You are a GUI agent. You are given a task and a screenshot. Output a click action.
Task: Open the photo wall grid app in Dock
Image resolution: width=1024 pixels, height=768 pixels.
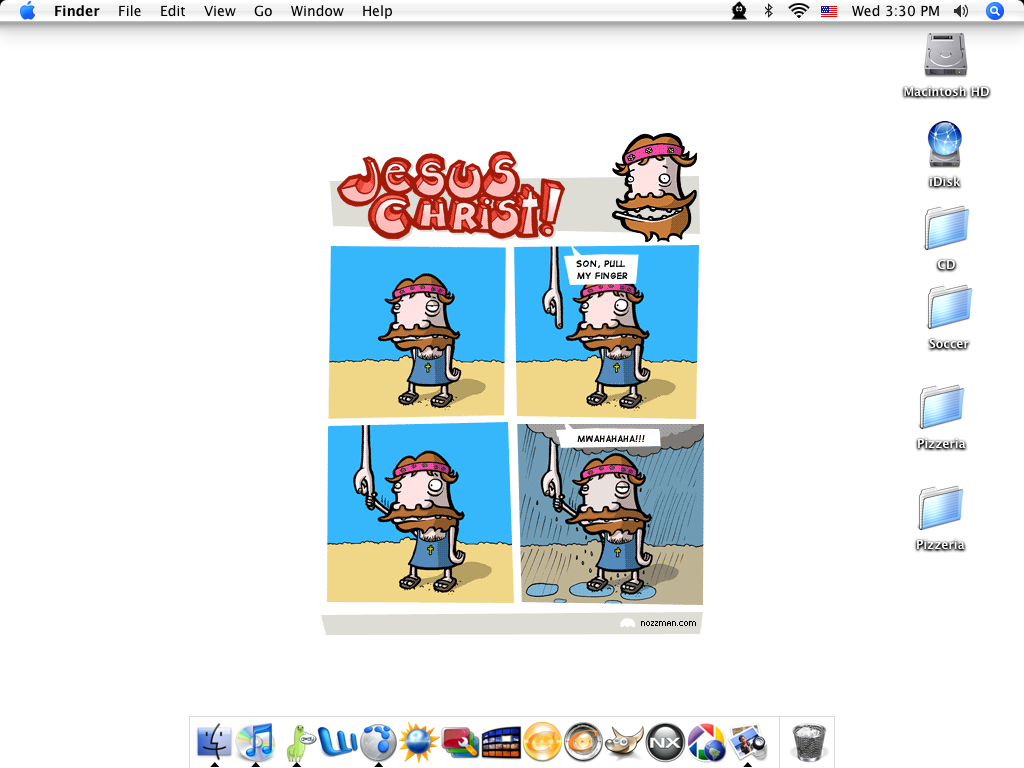coord(501,743)
